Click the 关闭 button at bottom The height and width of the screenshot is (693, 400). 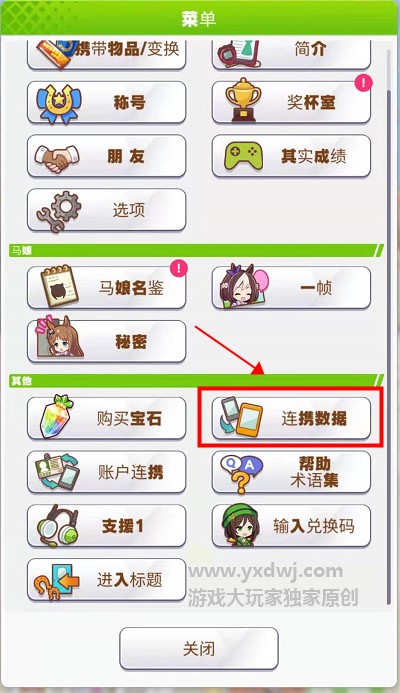(x=199, y=648)
